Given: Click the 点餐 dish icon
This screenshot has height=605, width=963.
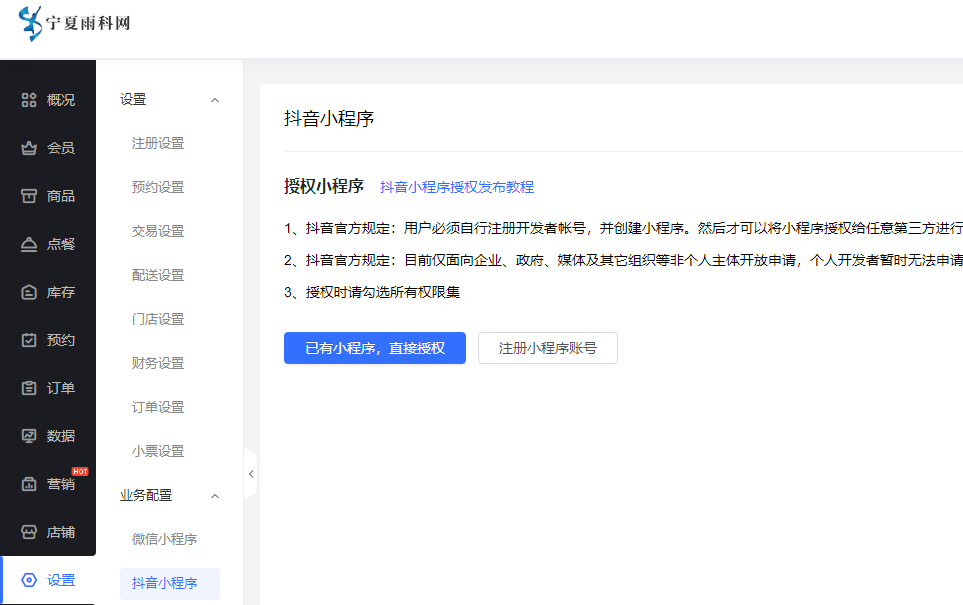Looking at the screenshot, I should pos(29,244).
